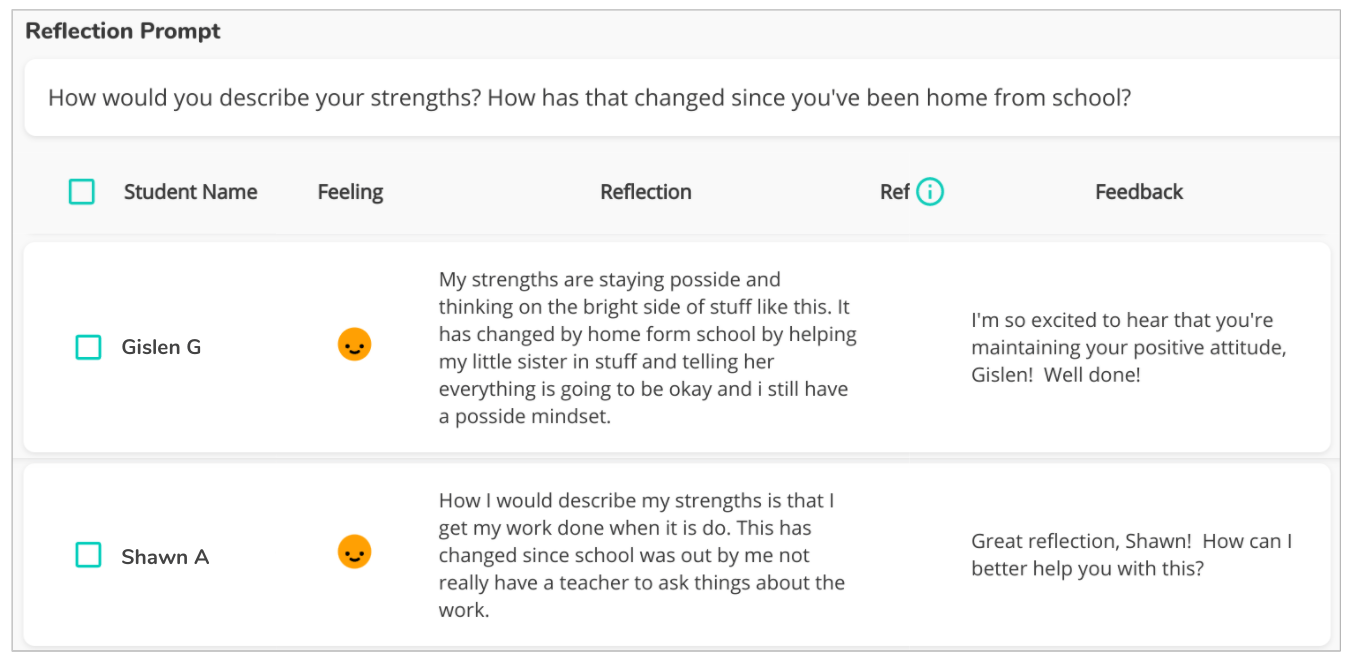Open Shawn A's student profile
Viewport: 1356px width, 665px height.
click(165, 556)
